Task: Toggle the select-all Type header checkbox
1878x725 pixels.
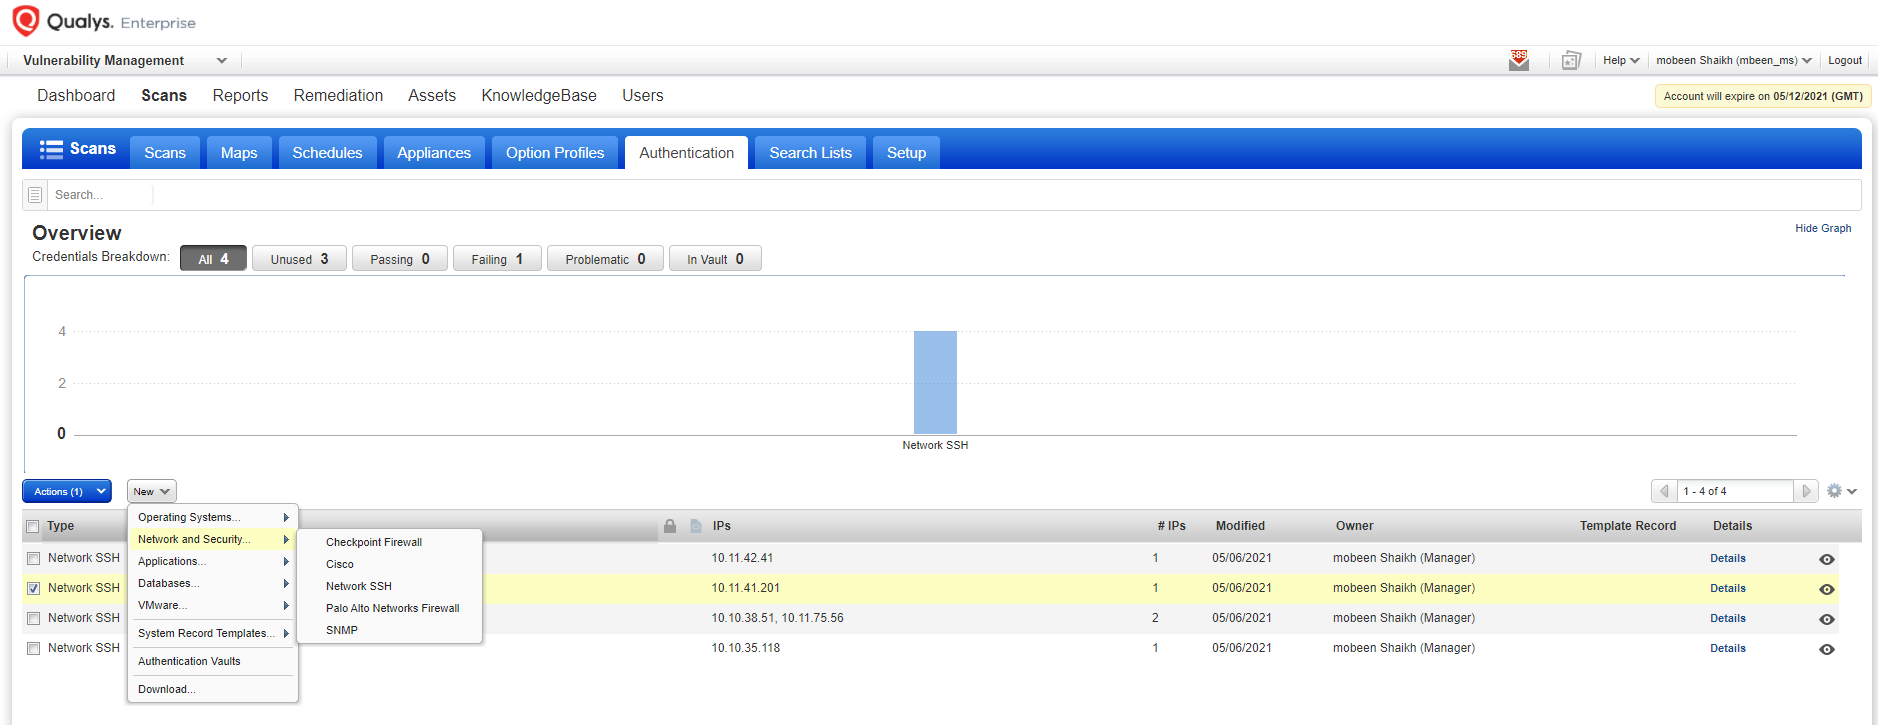Action: coord(33,527)
